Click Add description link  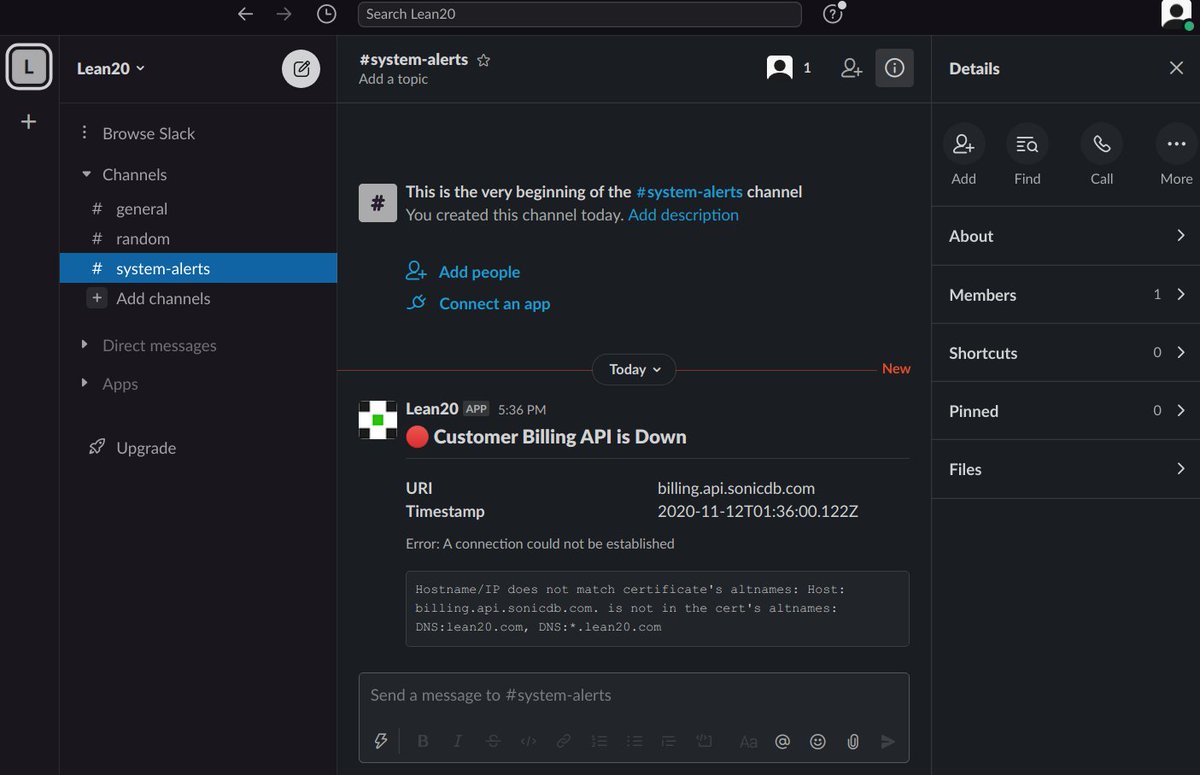pyautogui.click(x=683, y=215)
